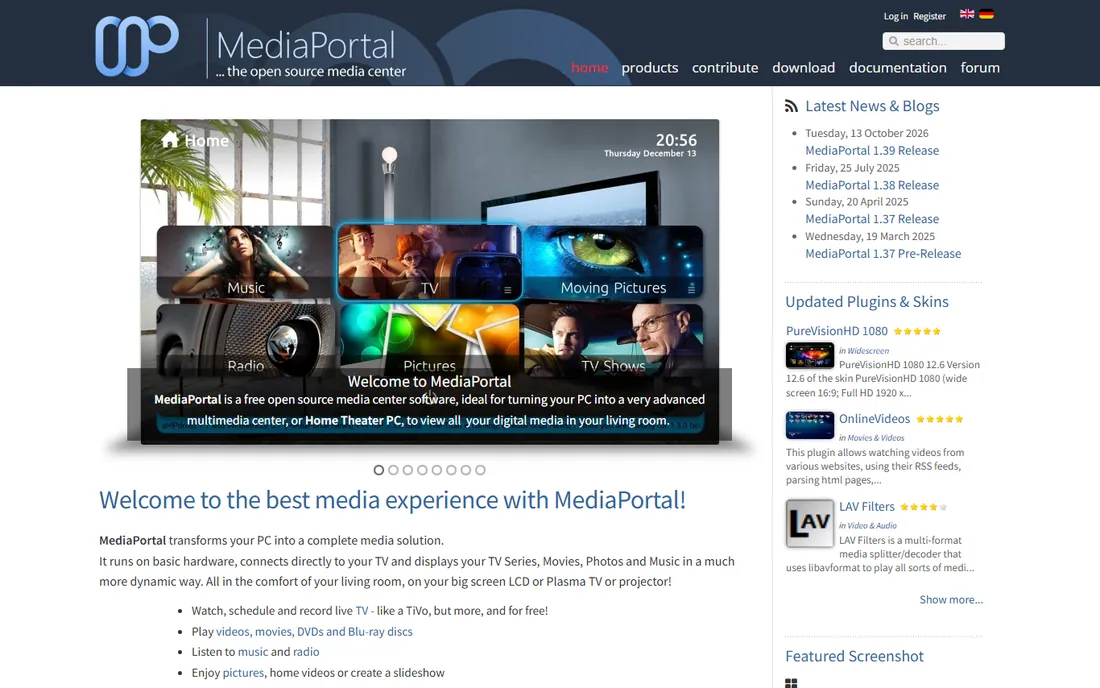This screenshot has width=1100, height=688.
Task: Click the Latest News & Blogs heading
Action: 872,106
